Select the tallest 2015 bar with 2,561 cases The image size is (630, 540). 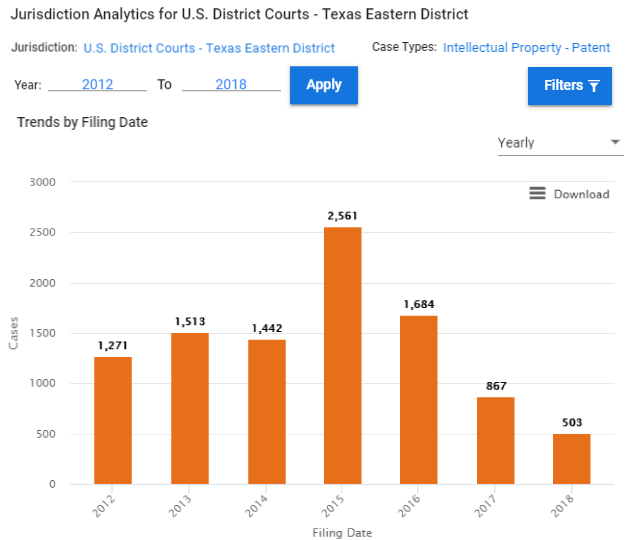tap(343, 355)
